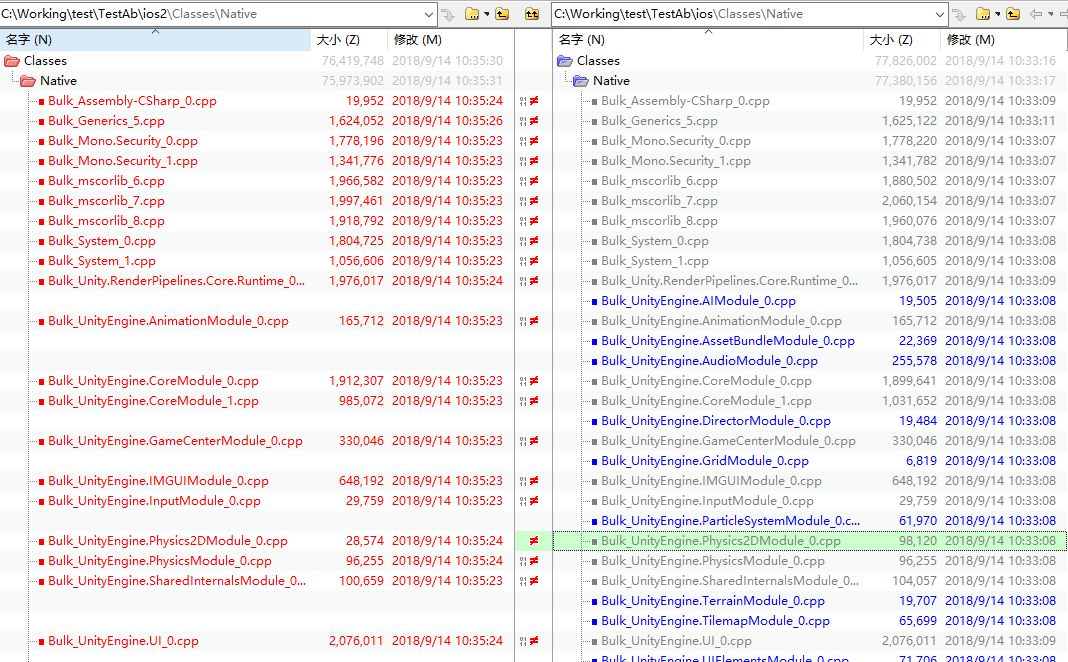The height and width of the screenshot is (662, 1068).
Task: Click right Native folder size 77,380,156
Action: point(906,81)
